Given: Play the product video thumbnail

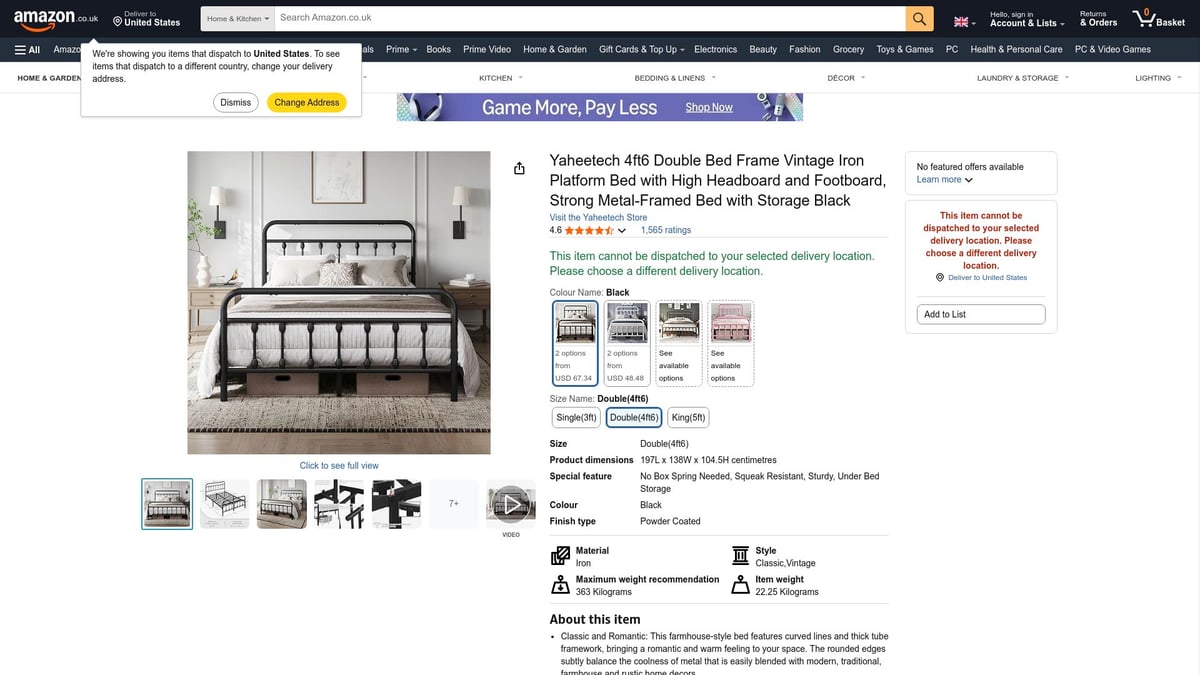Looking at the screenshot, I should 511,504.
